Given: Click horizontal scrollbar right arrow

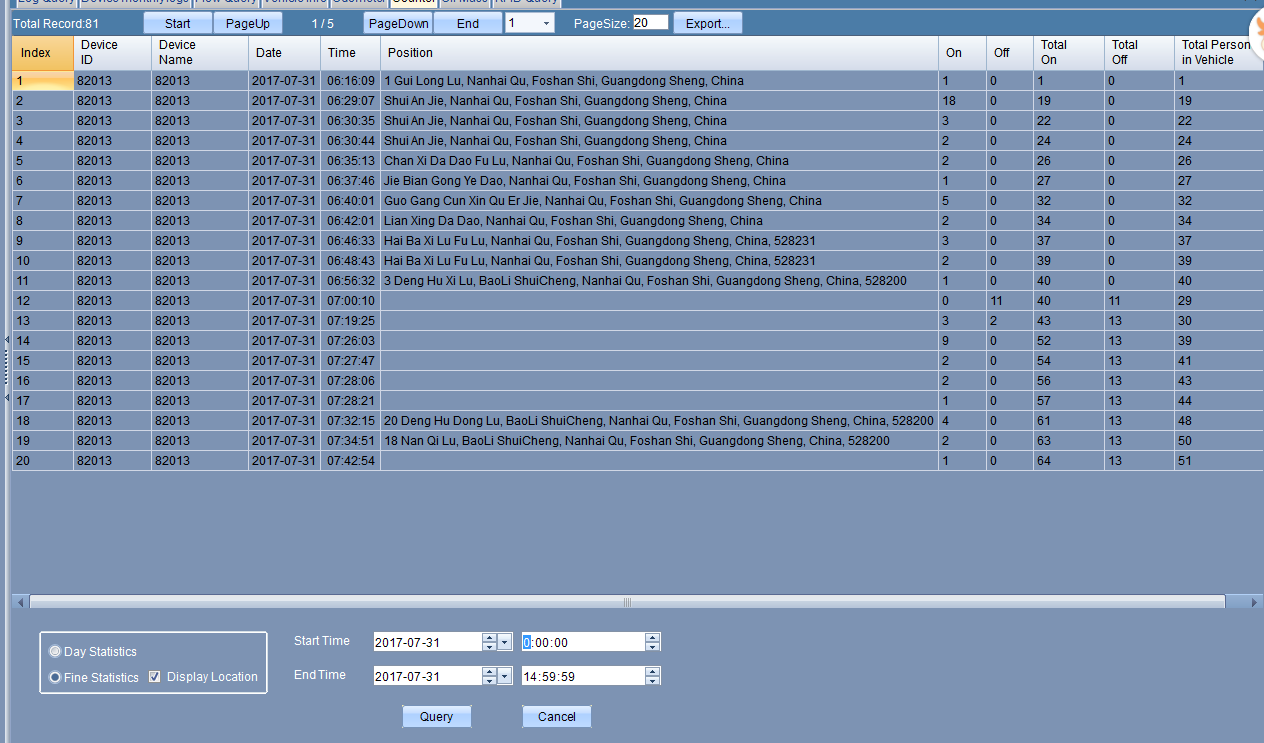Looking at the screenshot, I should (x=1255, y=602).
